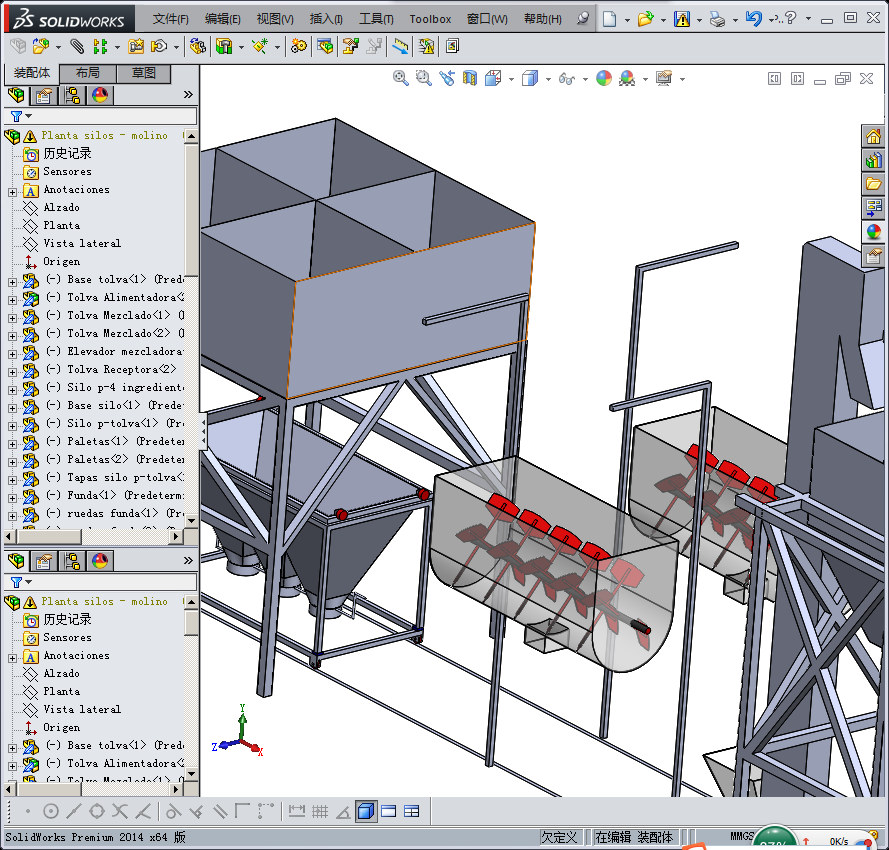Toggle the grid snap icon in bottom toolbar

coord(320,811)
